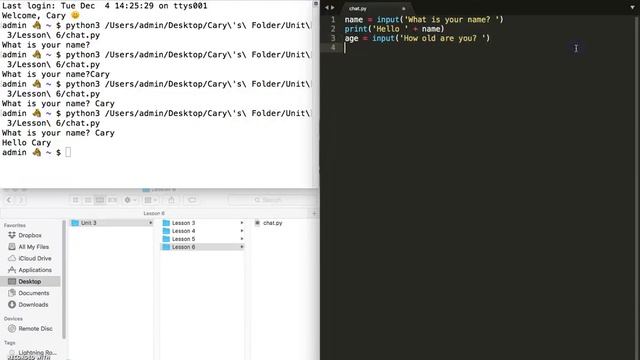Expand Lesson 3 disclosure arrow
The image size is (640, 360).
tap(242, 223)
